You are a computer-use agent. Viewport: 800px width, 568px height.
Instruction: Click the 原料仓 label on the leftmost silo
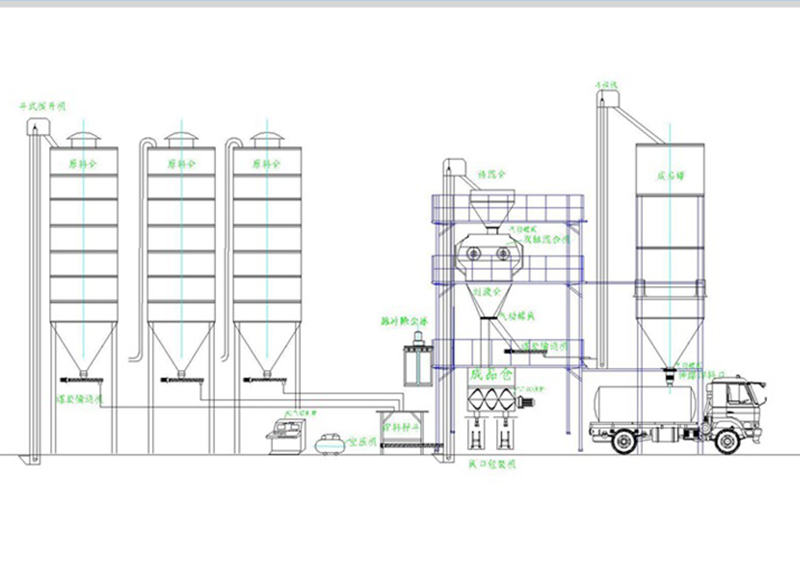pyautogui.click(x=84, y=162)
